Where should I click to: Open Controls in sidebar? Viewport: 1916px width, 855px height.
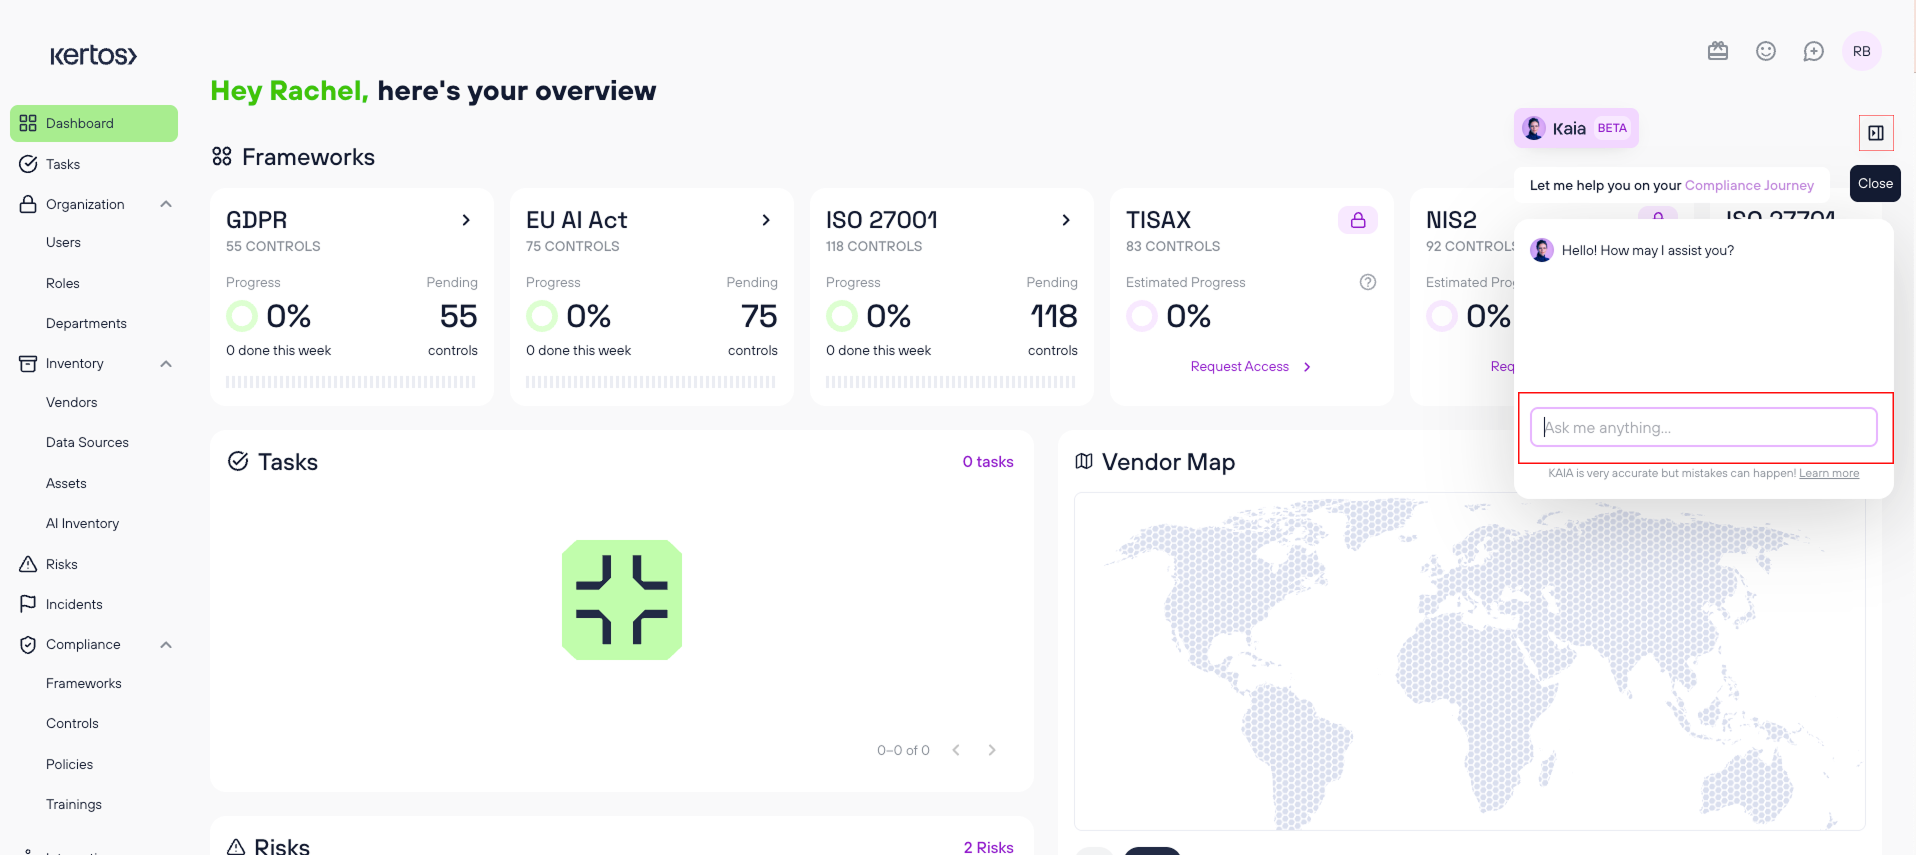[x=72, y=723]
